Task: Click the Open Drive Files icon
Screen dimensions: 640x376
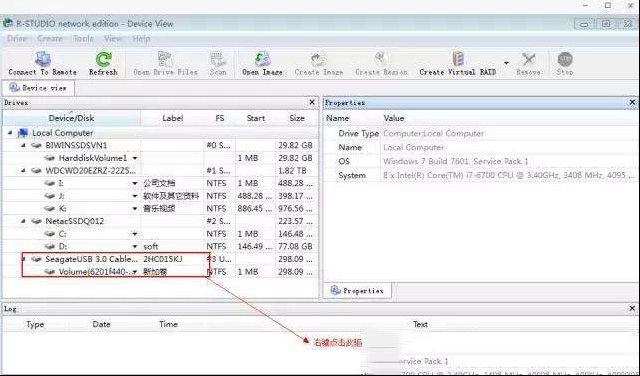Action: (165, 59)
